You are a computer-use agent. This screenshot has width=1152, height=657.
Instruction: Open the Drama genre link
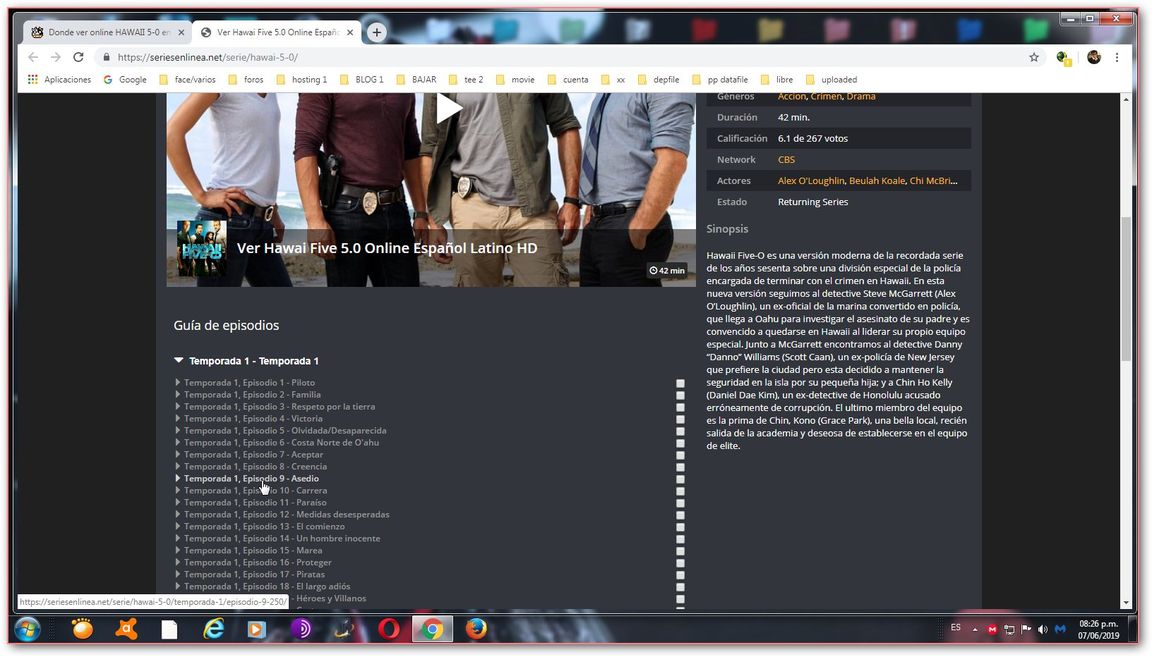[861, 96]
